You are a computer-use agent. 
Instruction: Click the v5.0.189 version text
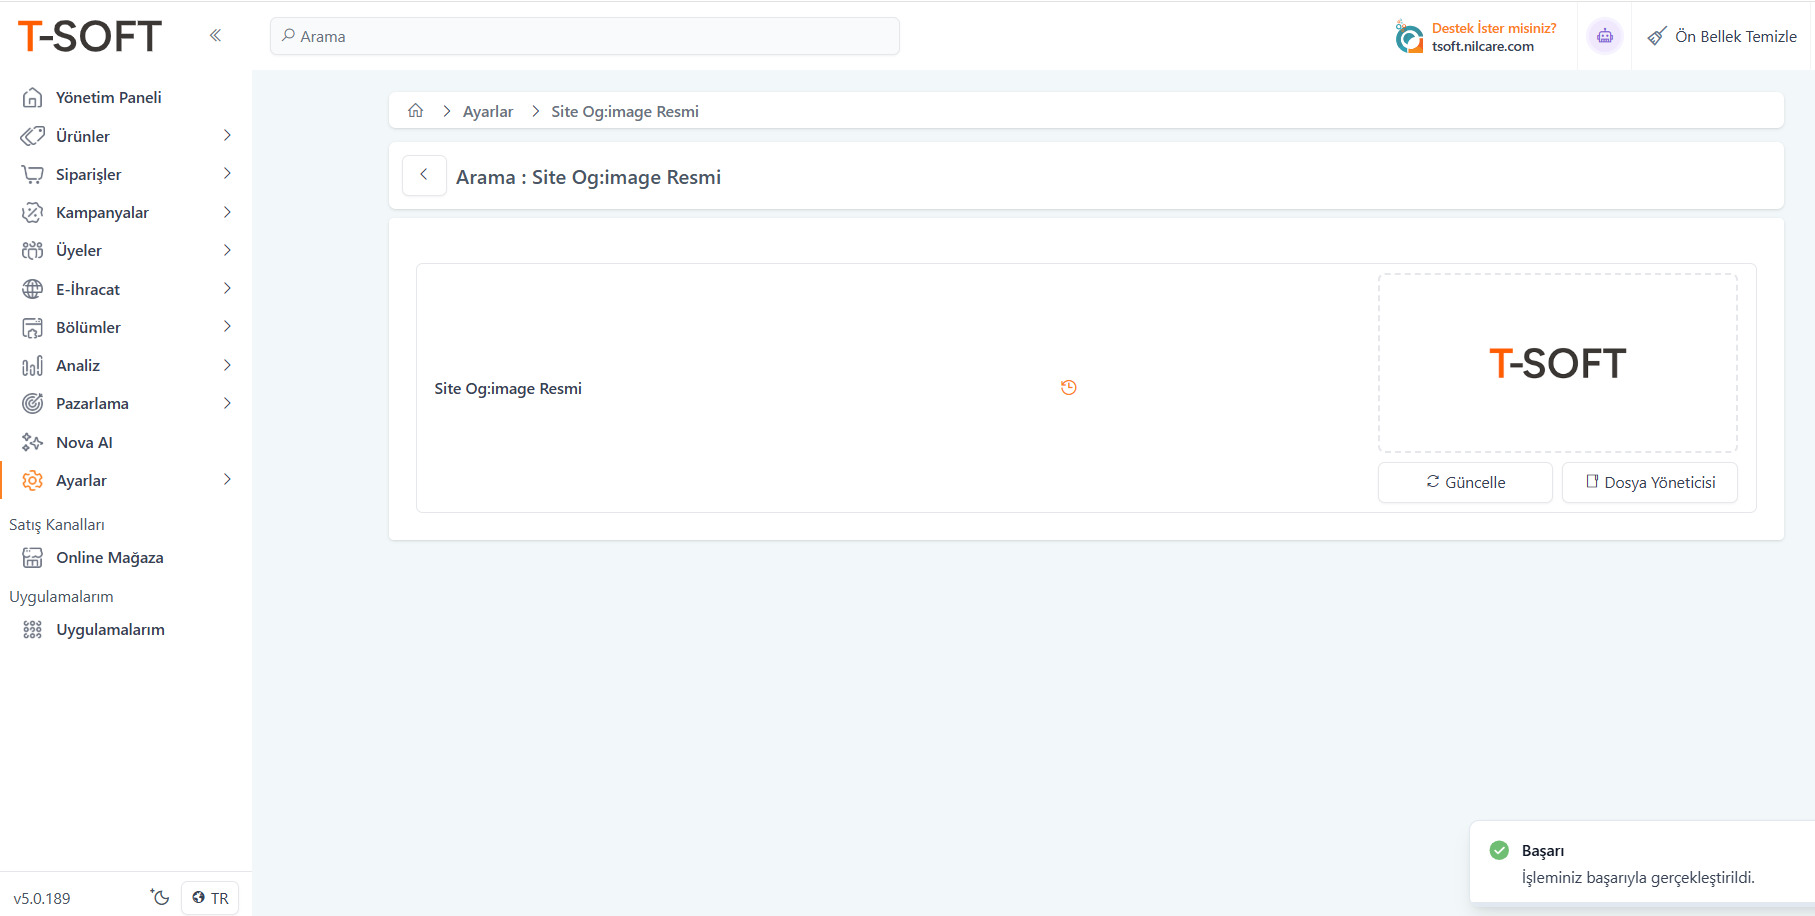point(42,898)
